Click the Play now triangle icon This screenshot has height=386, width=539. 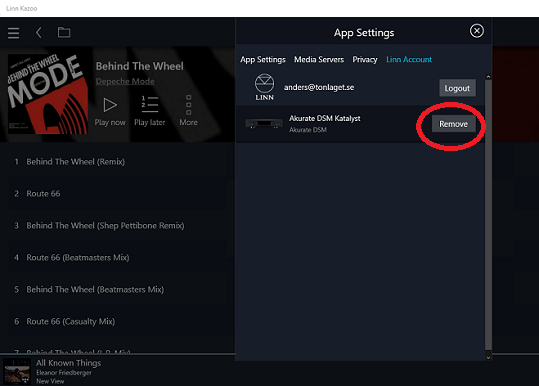(x=110, y=105)
